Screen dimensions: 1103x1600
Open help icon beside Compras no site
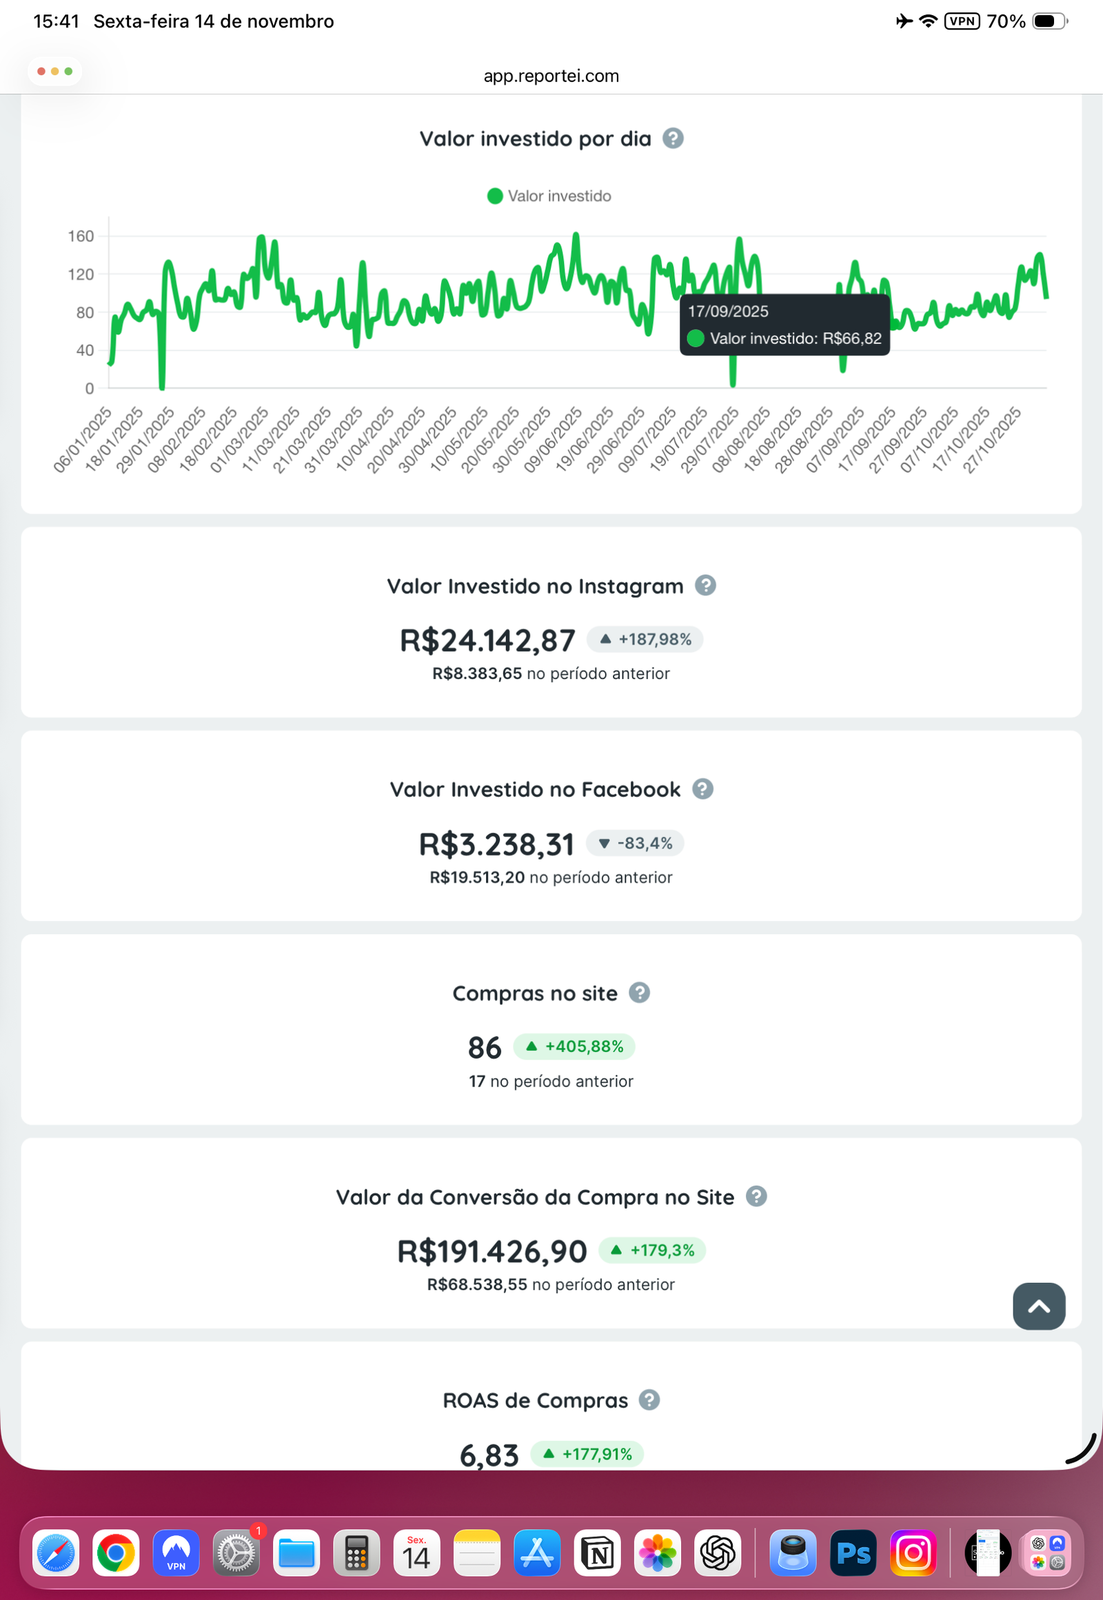(x=639, y=992)
